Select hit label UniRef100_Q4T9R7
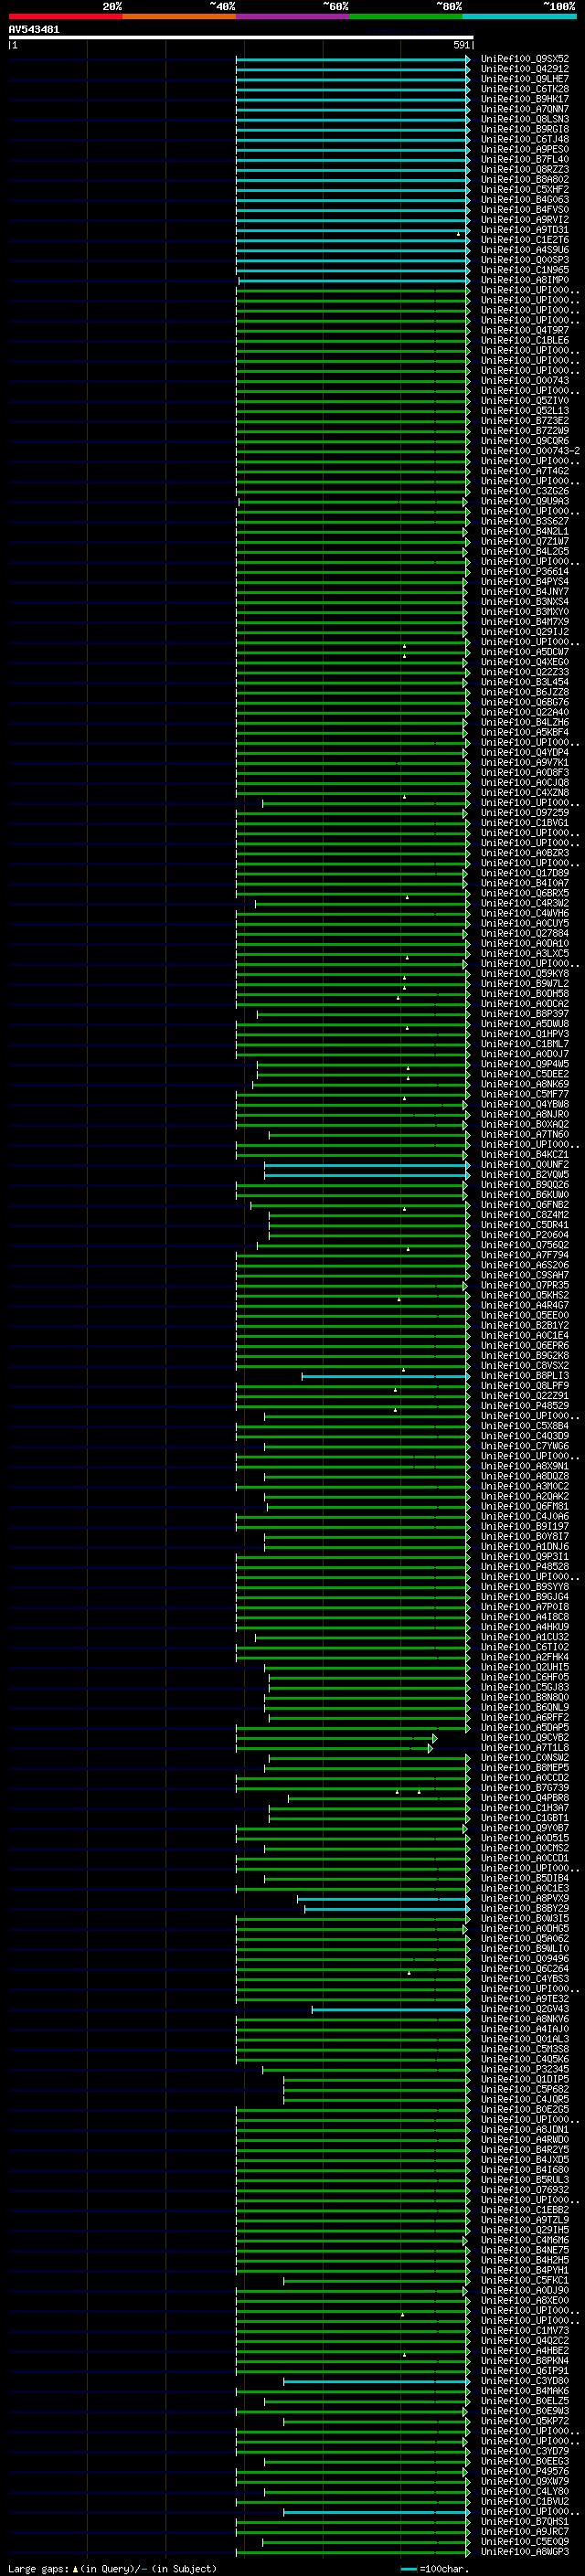 click(525, 330)
